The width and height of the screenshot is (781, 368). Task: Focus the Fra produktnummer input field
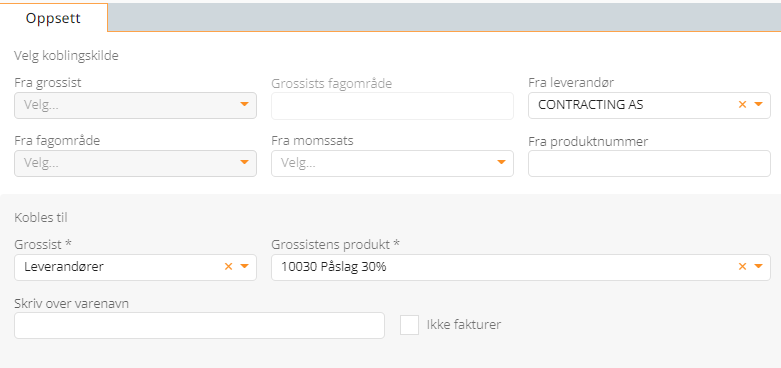pyautogui.click(x=650, y=163)
